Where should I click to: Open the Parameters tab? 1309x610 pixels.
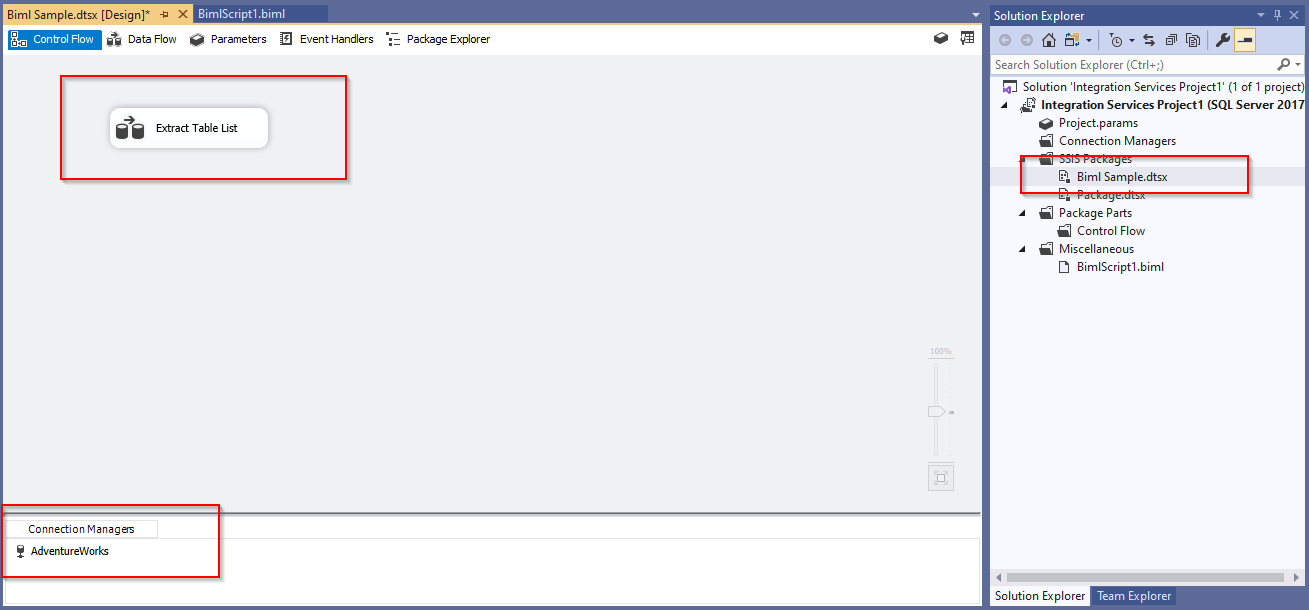228,39
